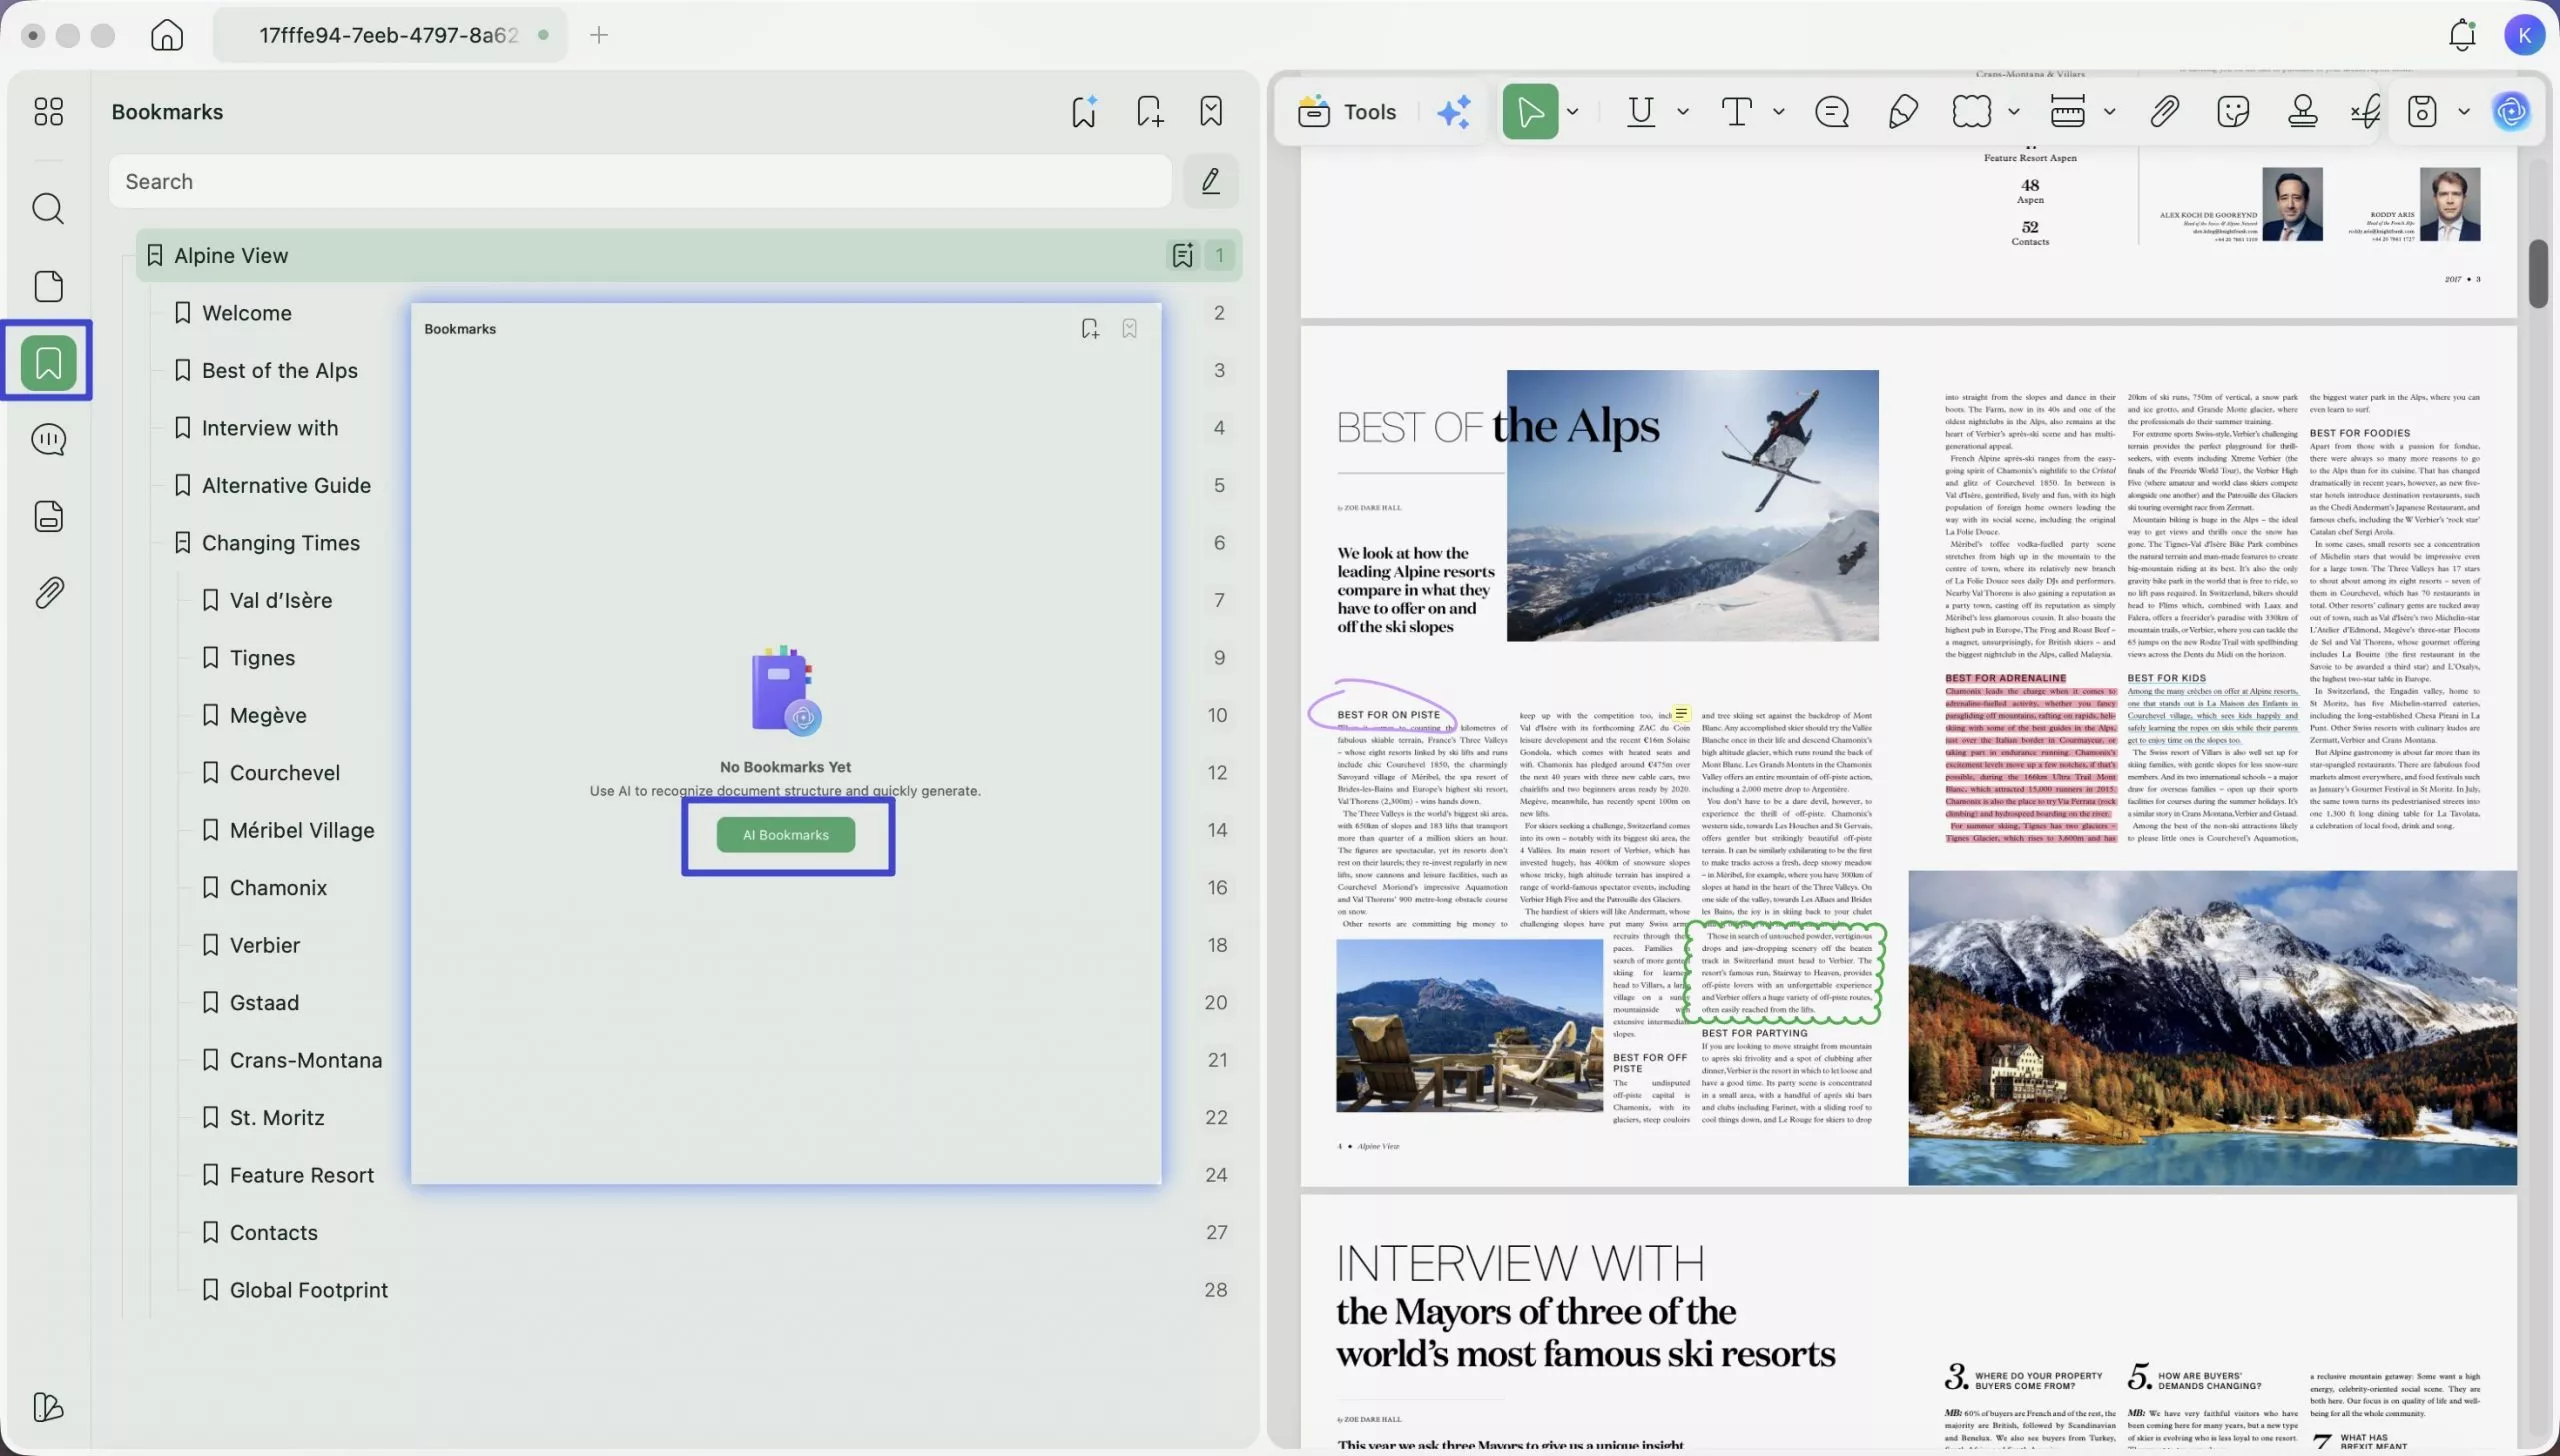Click the AI Bookmarks button
This screenshot has height=1456, width=2560.
click(787, 834)
